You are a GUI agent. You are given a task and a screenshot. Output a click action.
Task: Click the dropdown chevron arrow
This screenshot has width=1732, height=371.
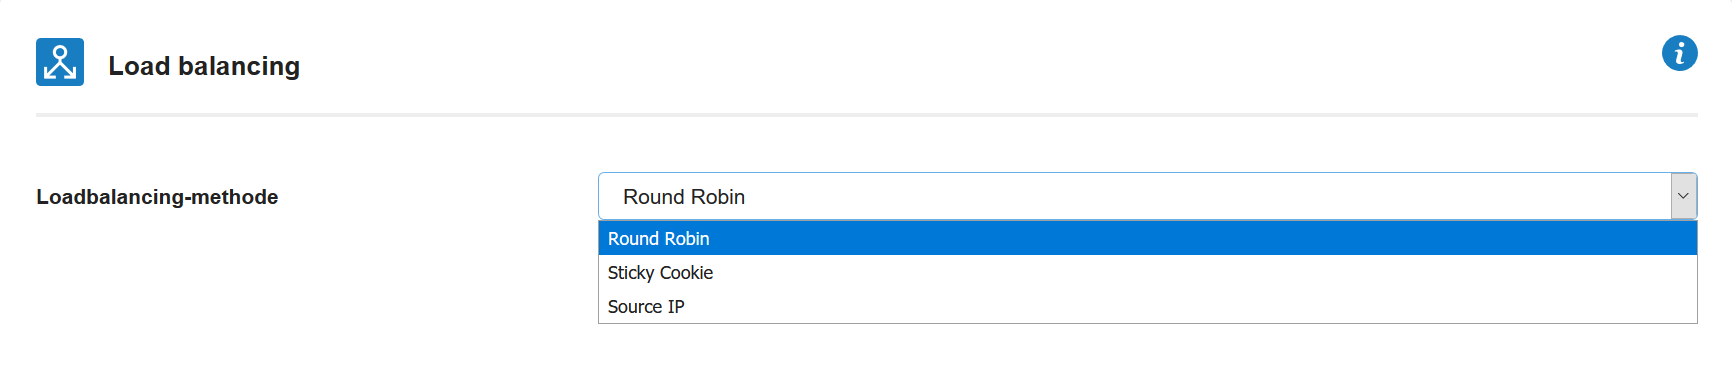click(x=1683, y=196)
